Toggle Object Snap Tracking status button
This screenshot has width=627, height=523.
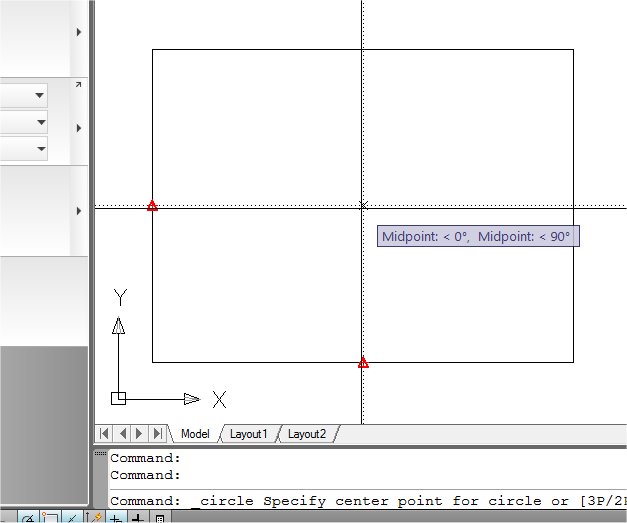click(72, 517)
